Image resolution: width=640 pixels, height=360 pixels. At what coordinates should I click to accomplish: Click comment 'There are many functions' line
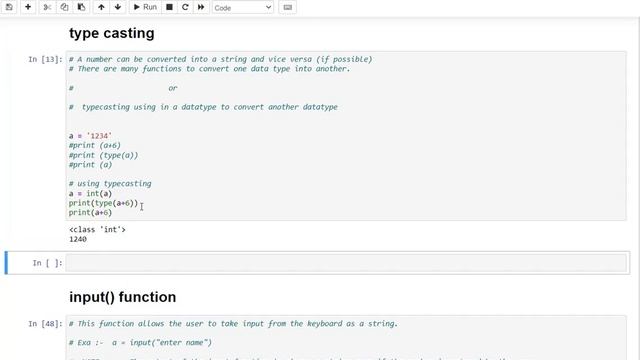pos(209,69)
